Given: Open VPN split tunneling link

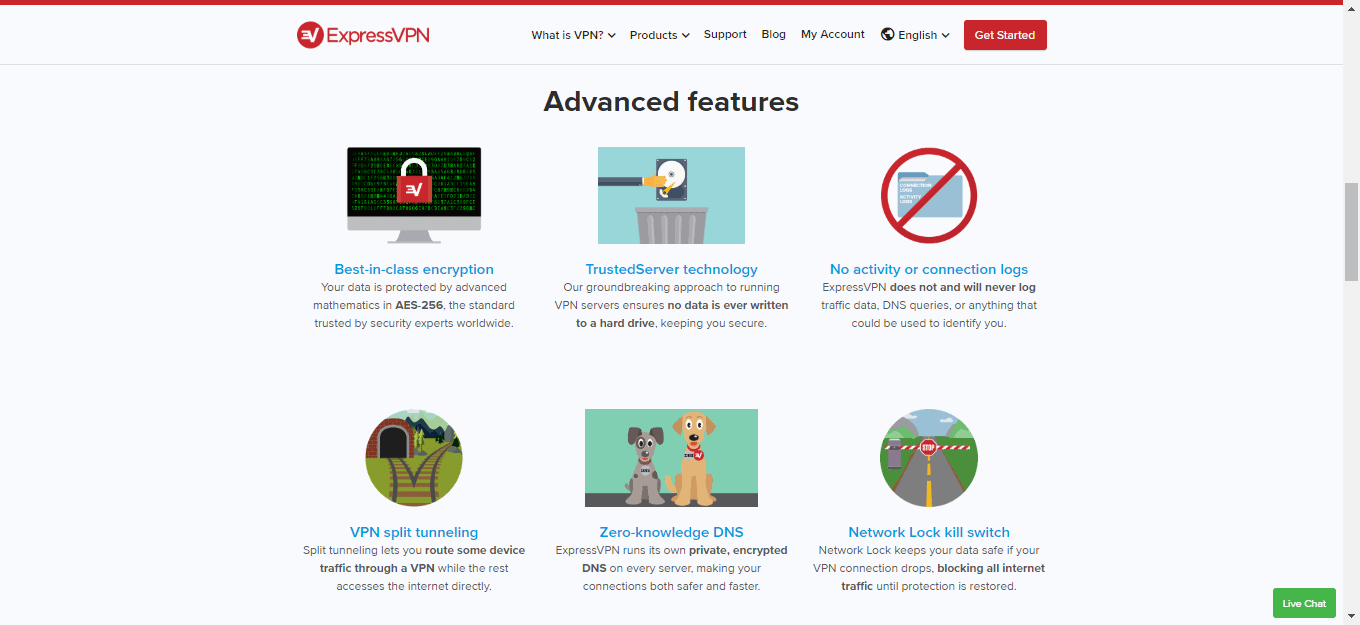Looking at the screenshot, I should coord(414,532).
